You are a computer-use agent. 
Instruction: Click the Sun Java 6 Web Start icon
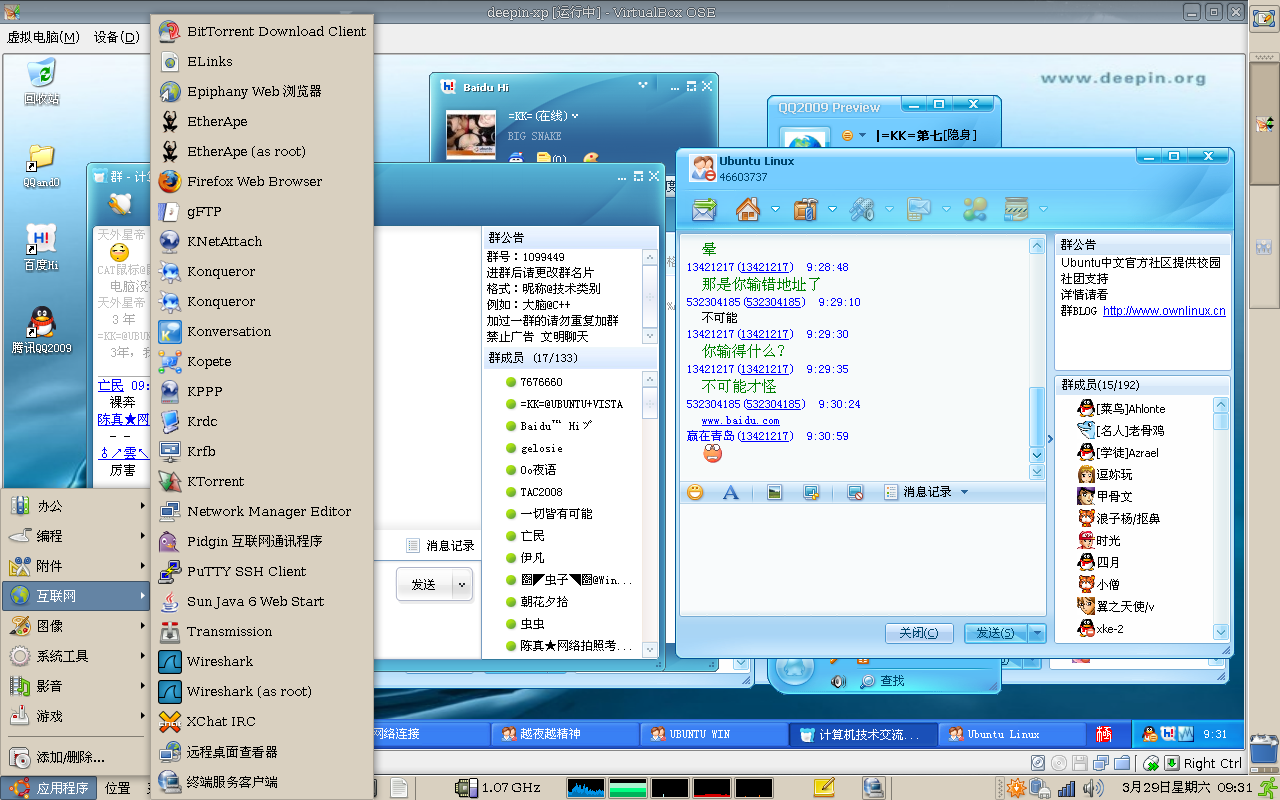point(170,601)
